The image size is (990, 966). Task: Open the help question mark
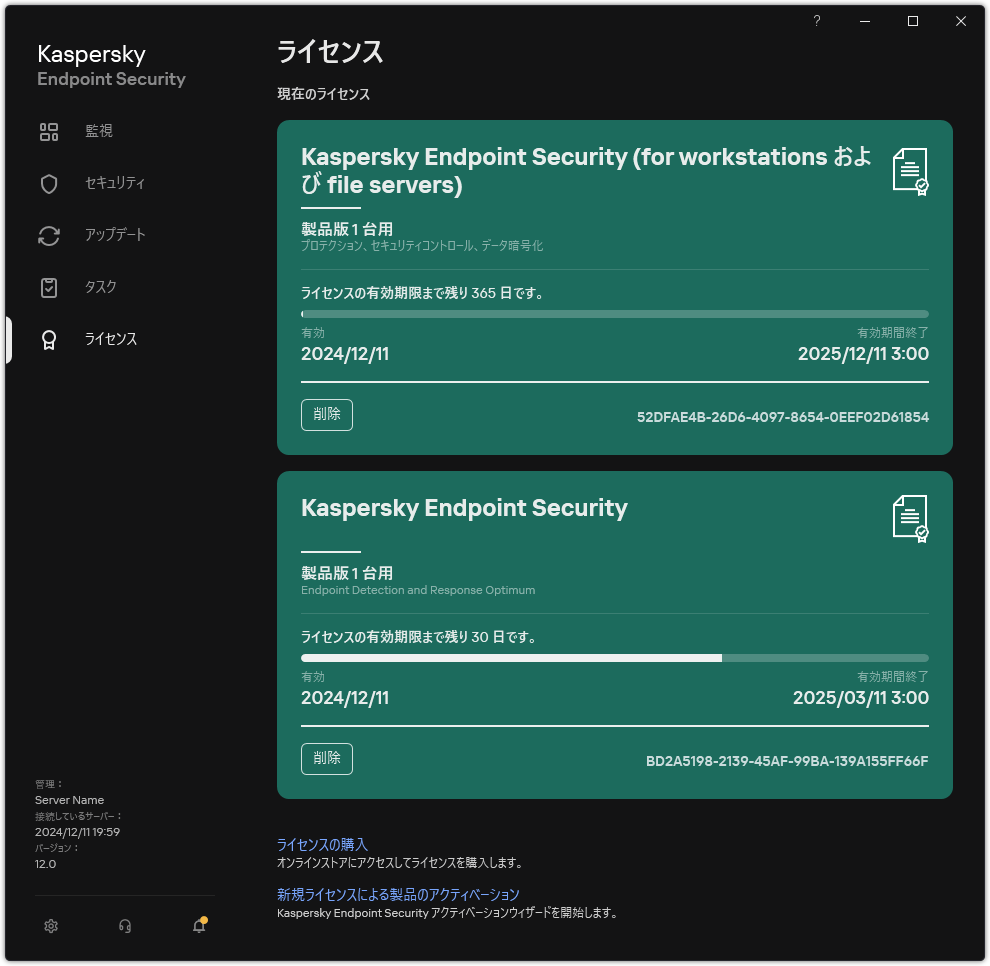[816, 20]
